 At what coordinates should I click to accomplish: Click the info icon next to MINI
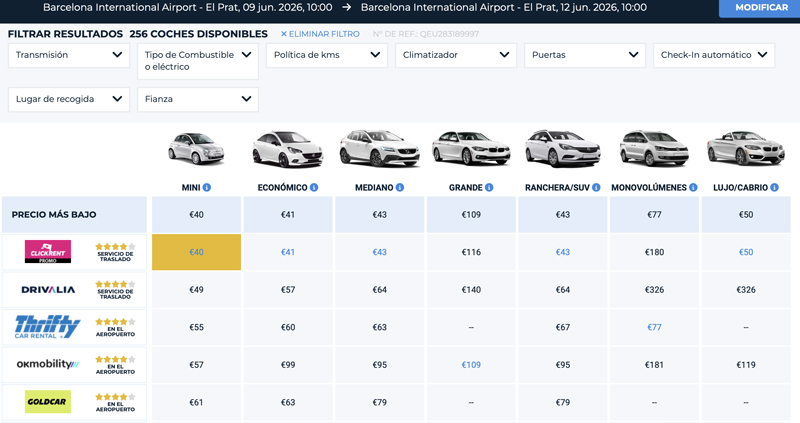coord(207,187)
